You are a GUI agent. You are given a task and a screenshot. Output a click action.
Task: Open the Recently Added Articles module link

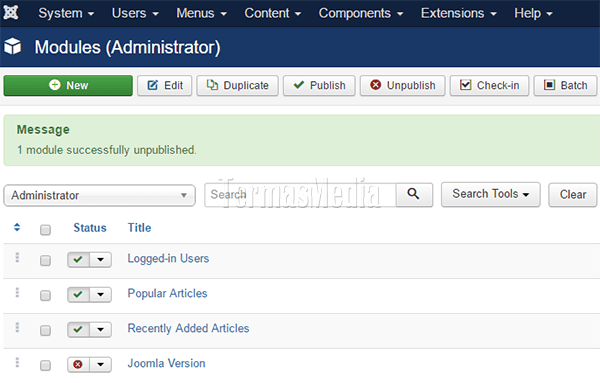188,328
